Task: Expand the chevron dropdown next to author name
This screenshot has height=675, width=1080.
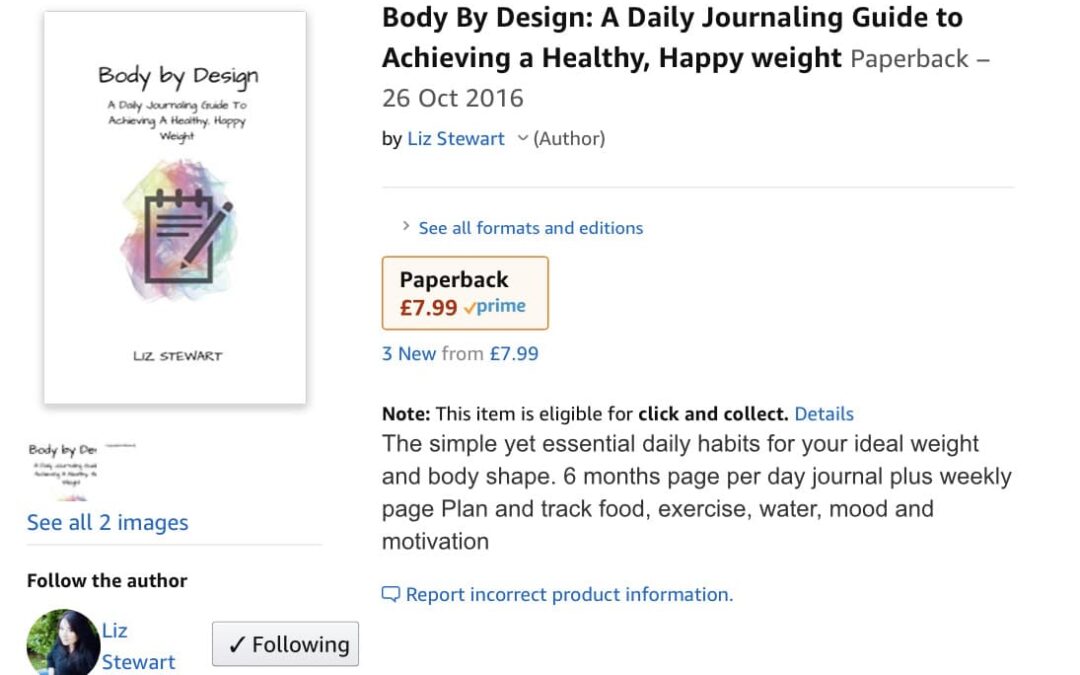Action: (522, 139)
